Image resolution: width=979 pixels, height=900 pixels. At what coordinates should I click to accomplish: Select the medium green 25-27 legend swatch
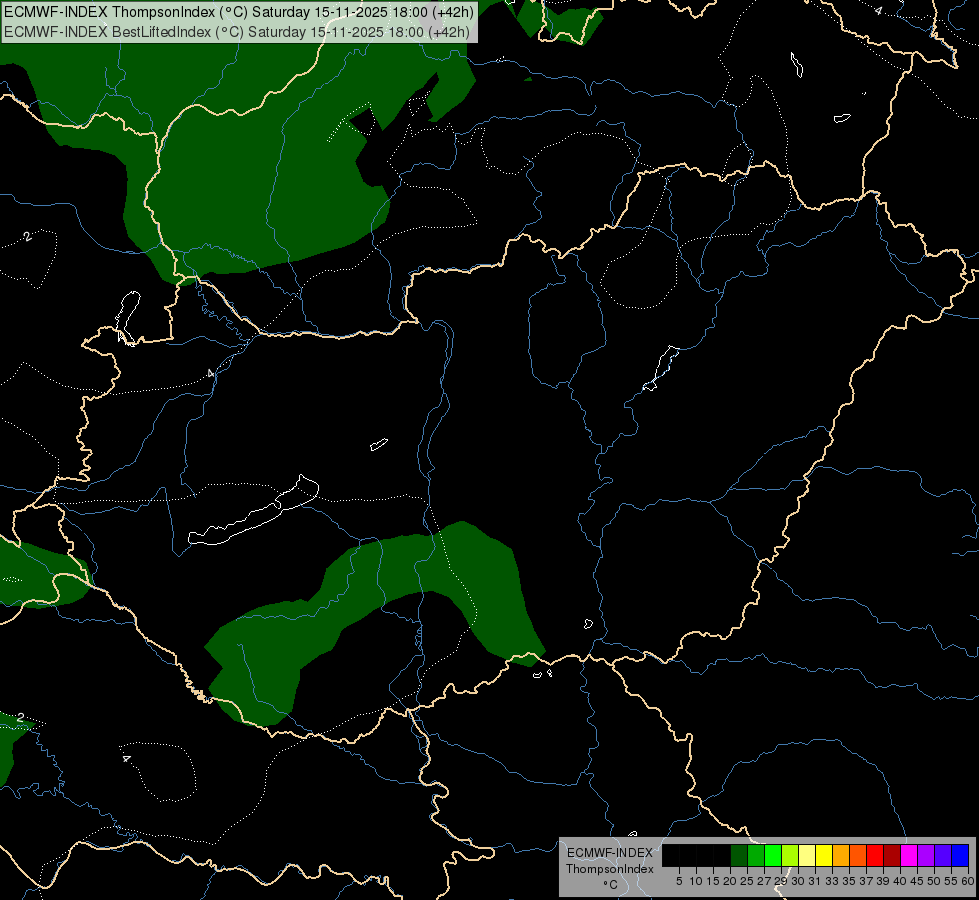coord(756,855)
